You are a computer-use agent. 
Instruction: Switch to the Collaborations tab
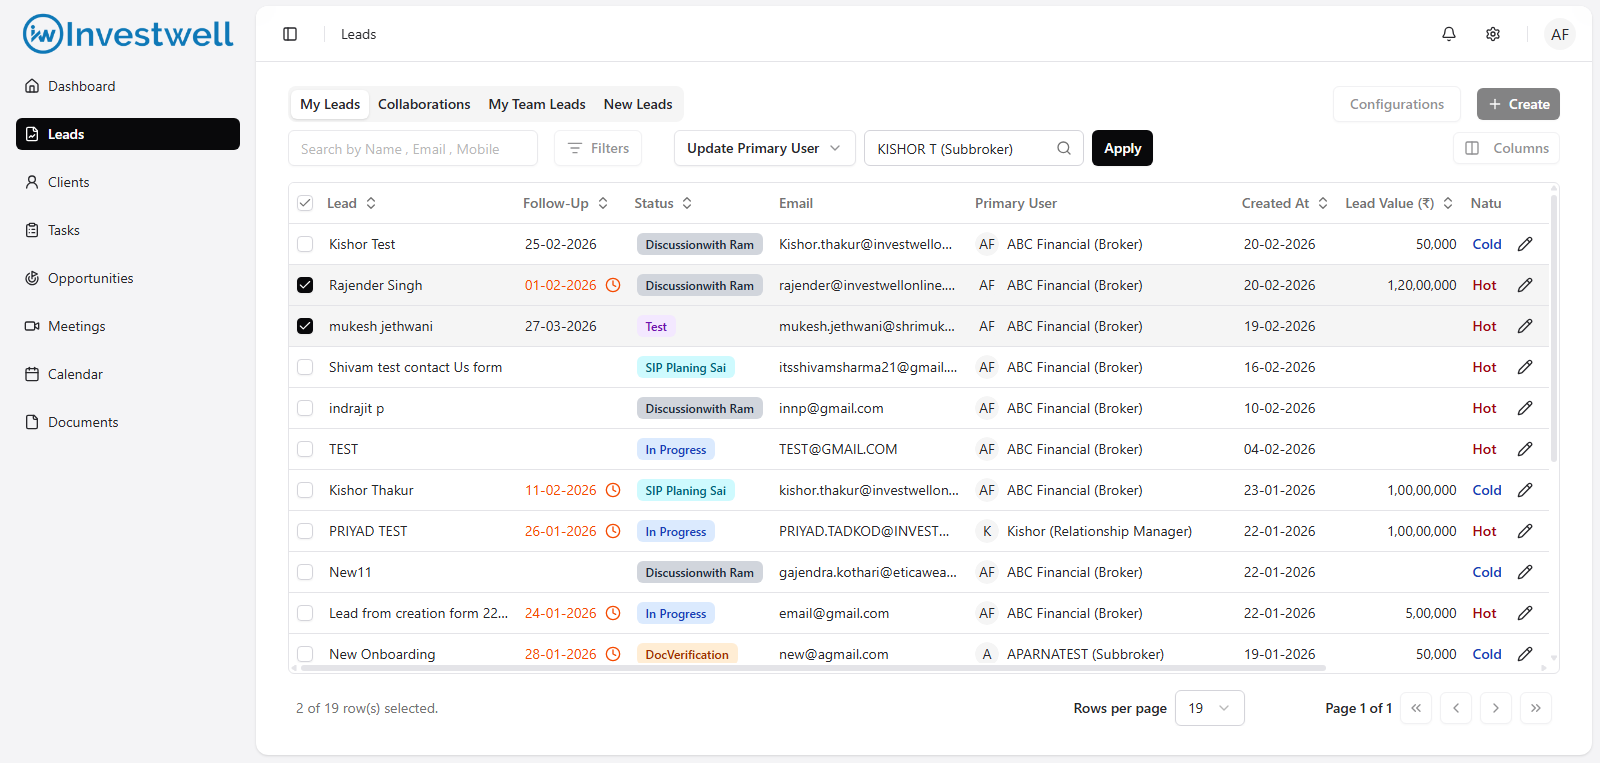click(424, 104)
